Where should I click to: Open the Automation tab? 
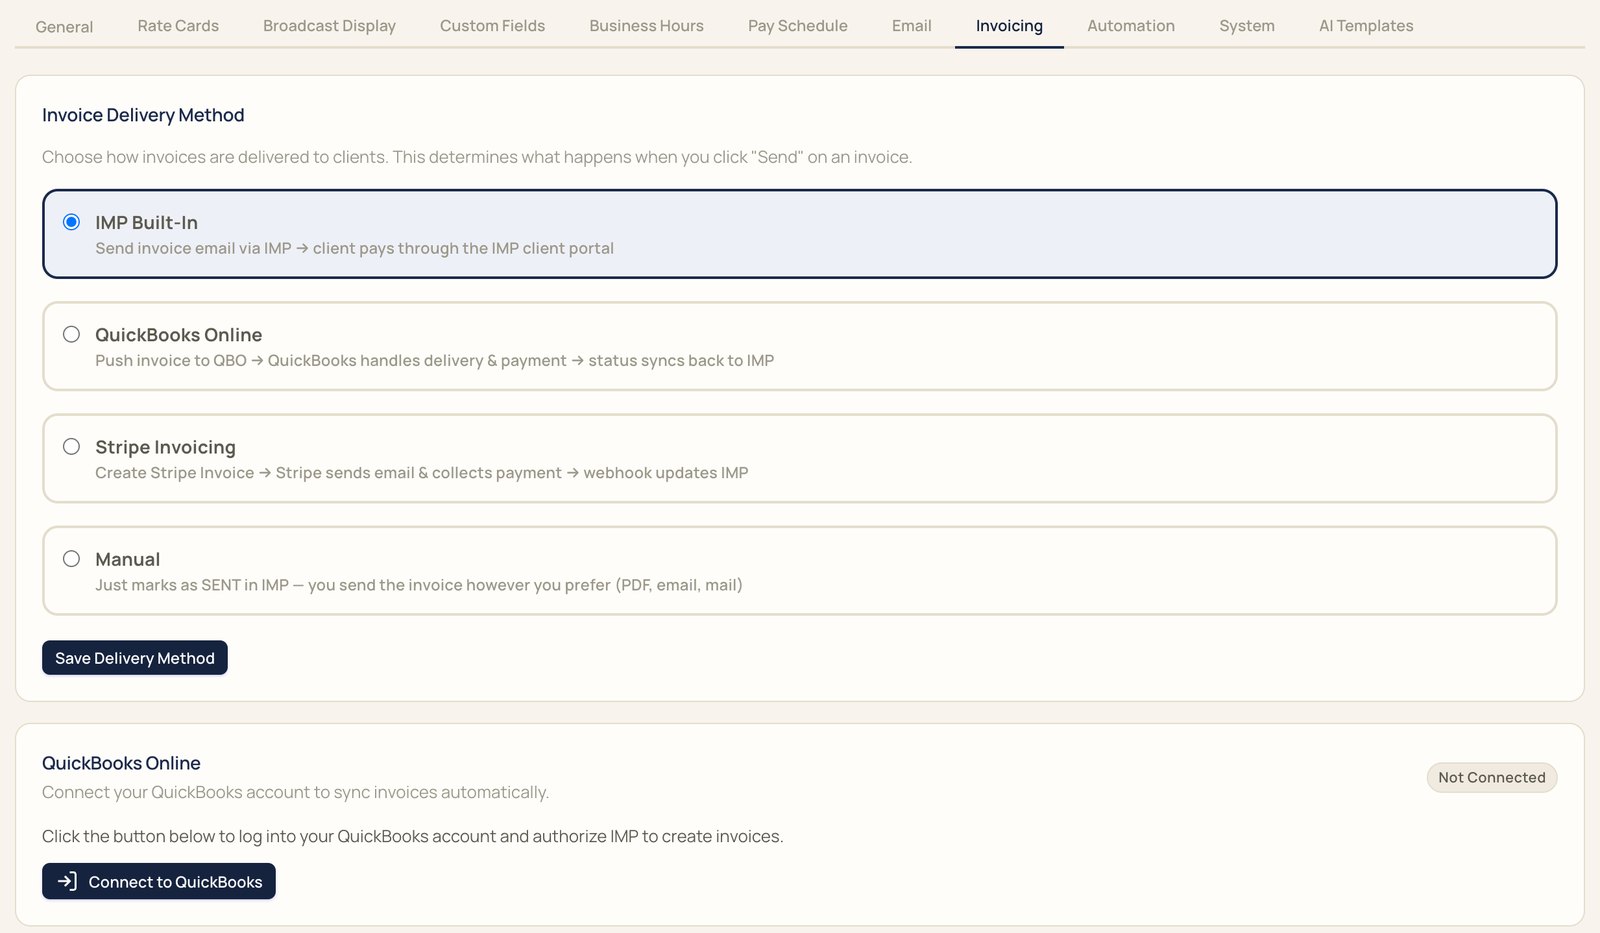(1131, 26)
